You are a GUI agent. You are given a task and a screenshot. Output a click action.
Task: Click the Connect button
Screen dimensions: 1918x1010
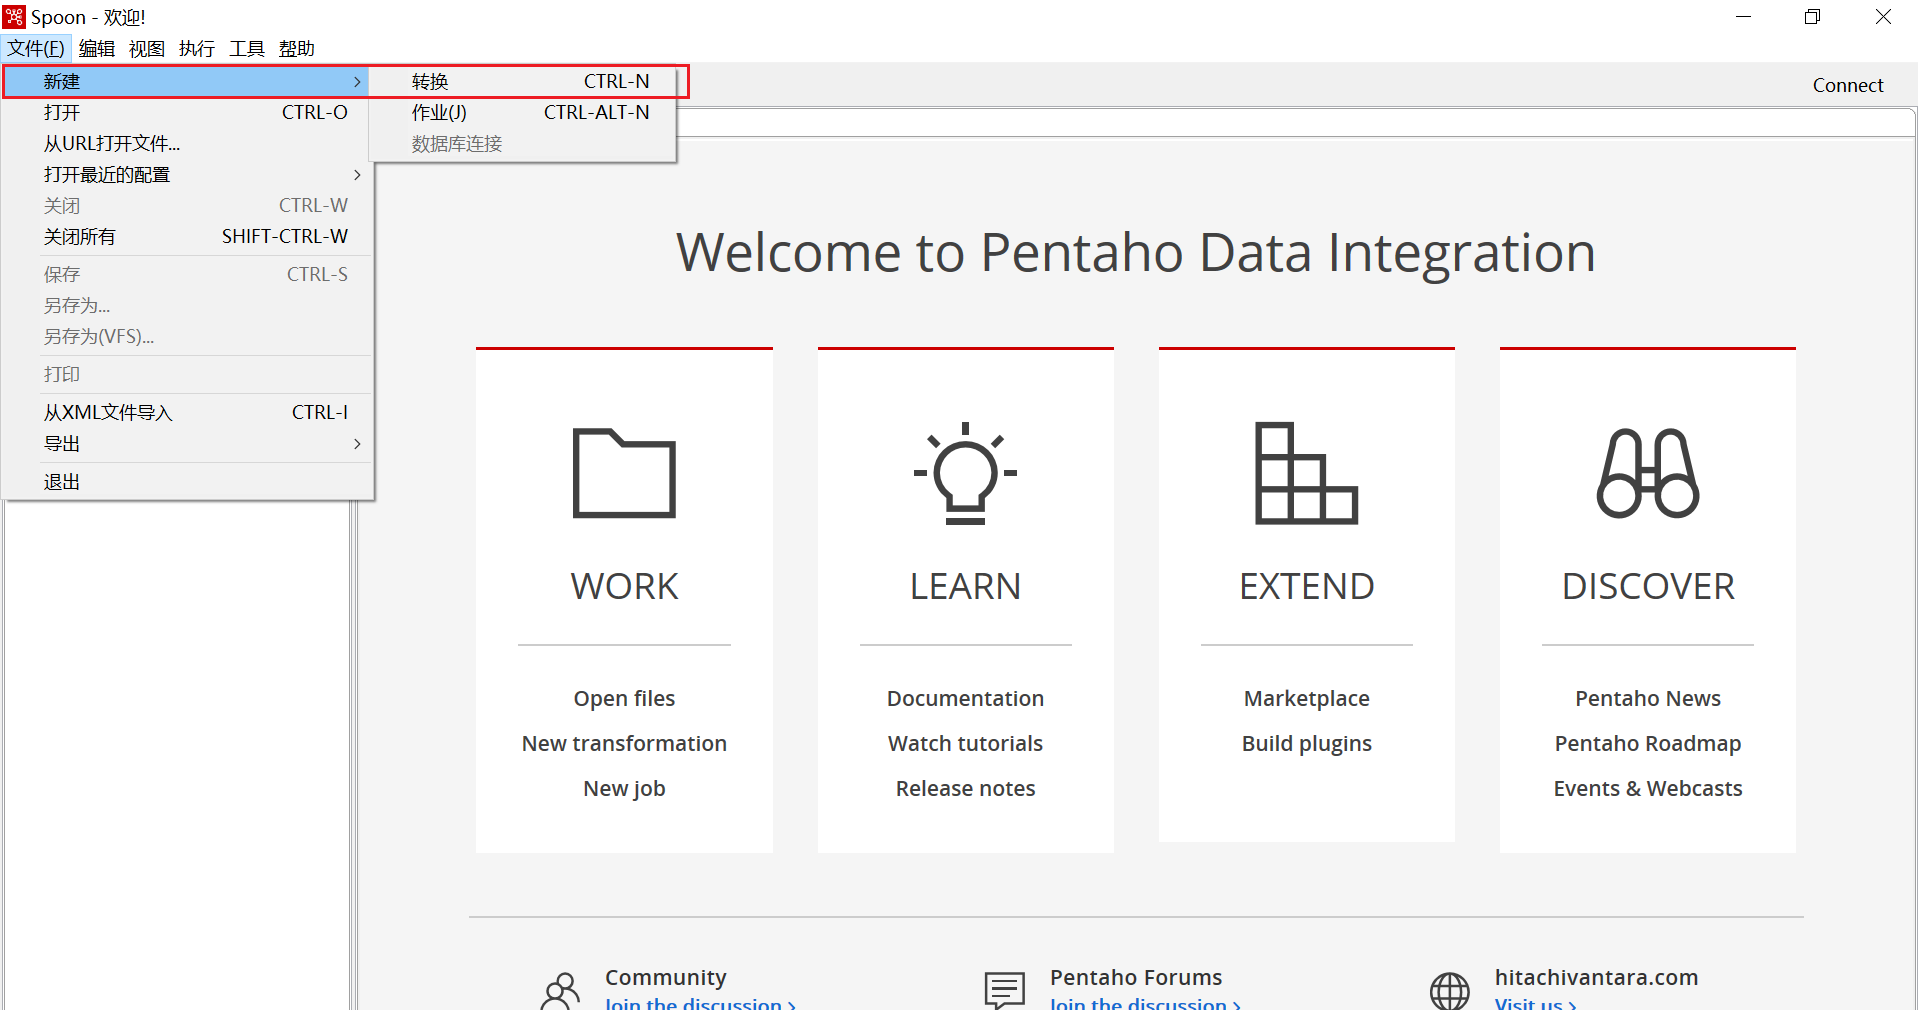(x=1847, y=86)
